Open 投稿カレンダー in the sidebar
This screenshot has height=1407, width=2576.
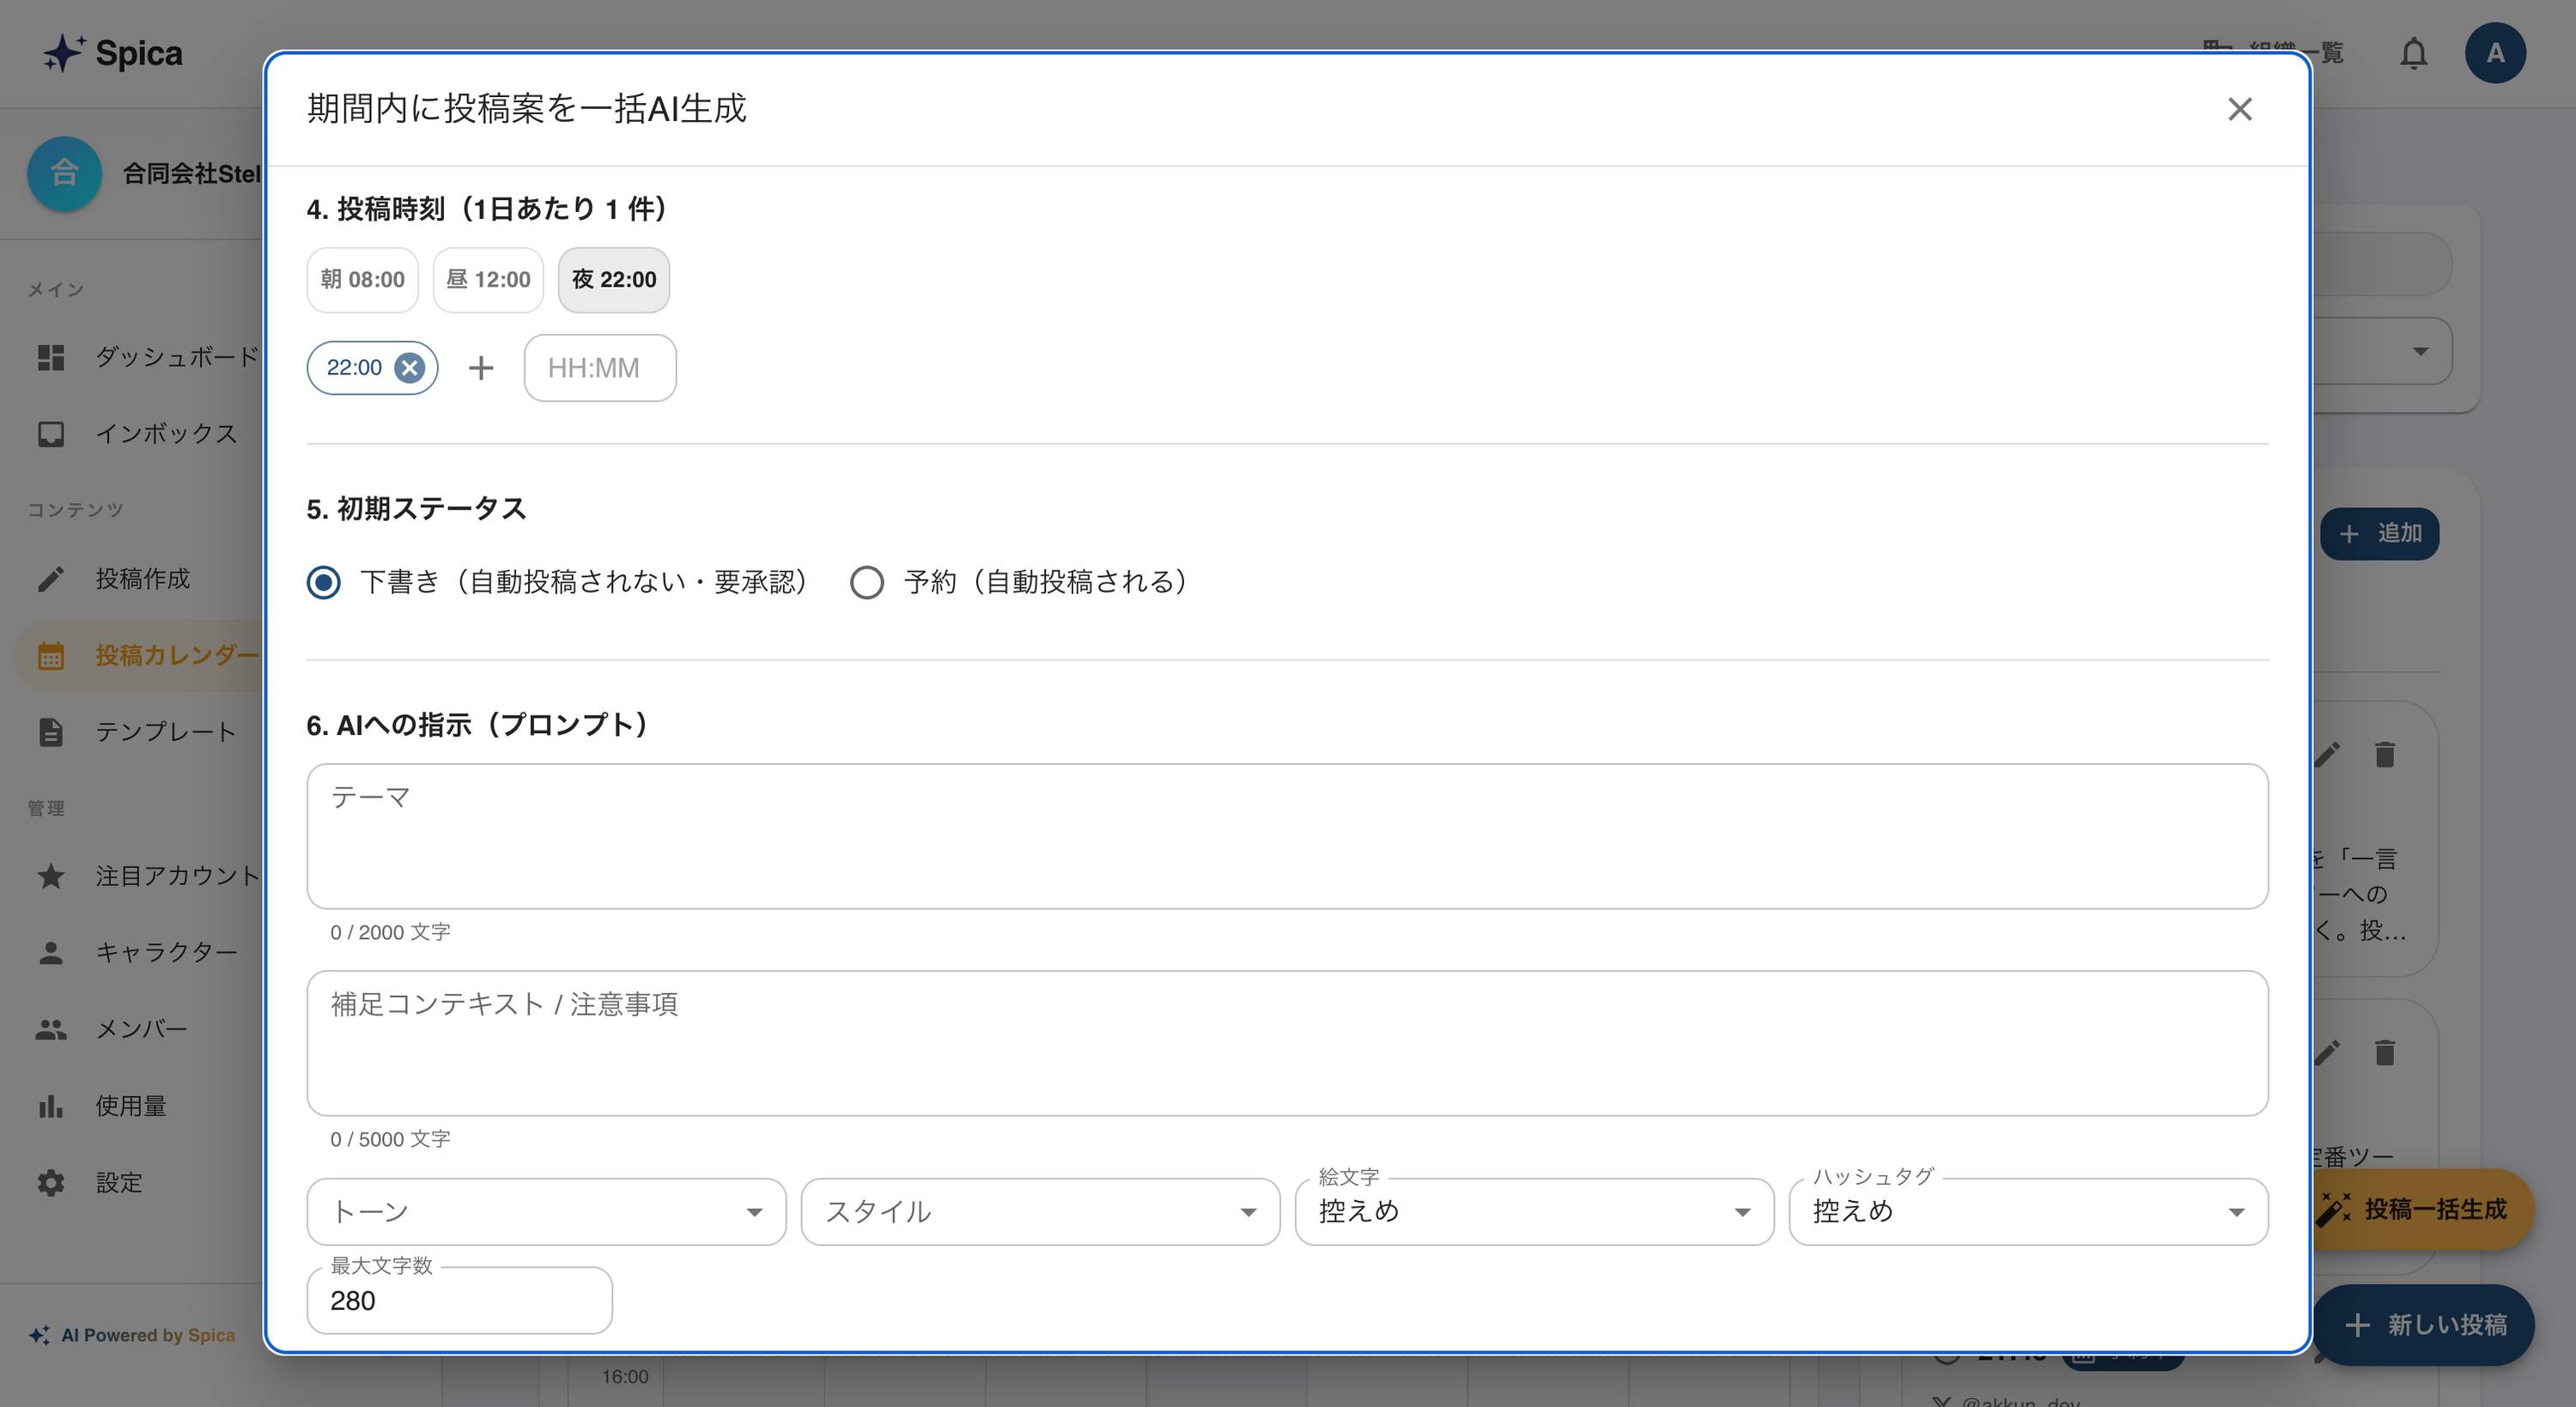(x=140, y=656)
